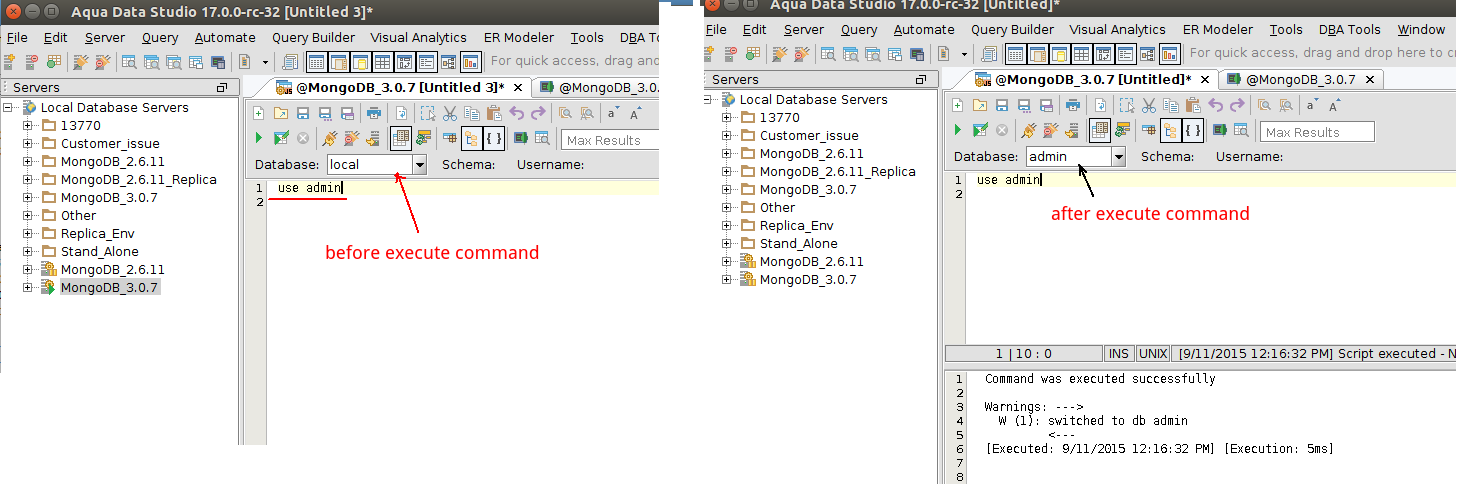Click Increase font size 'A' icon in Untitled 3 window
This screenshot has width=1471, height=495.
pos(635,113)
